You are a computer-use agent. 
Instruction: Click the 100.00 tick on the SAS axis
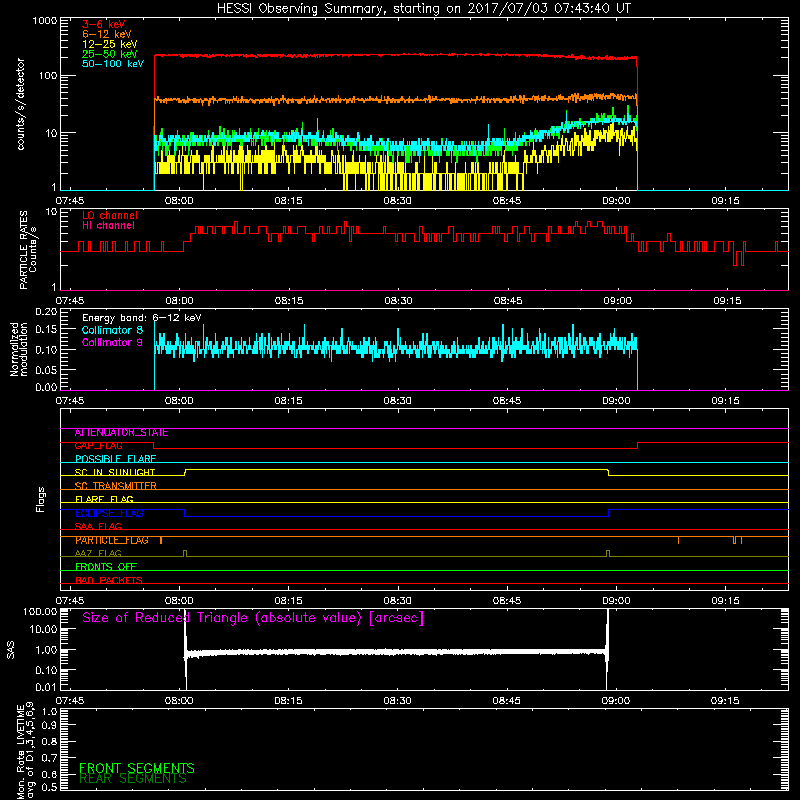click(40, 611)
